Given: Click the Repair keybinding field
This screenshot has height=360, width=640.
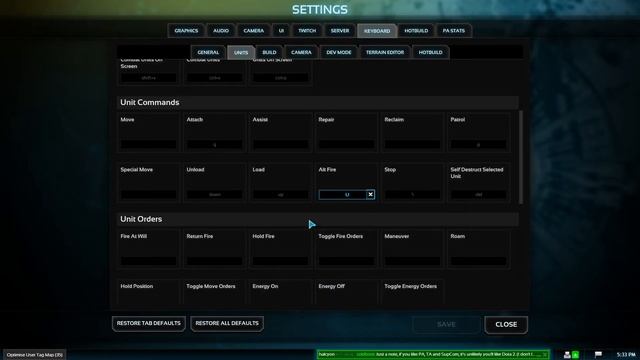Looking at the screenshot, I should (x=347, y=144).
